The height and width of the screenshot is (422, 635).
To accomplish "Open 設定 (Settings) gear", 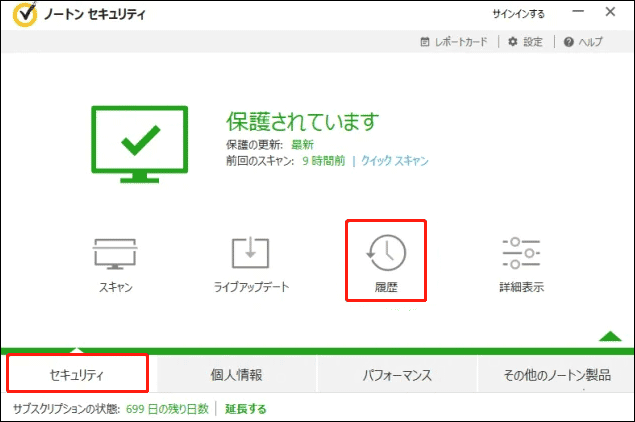I will 525,42.
